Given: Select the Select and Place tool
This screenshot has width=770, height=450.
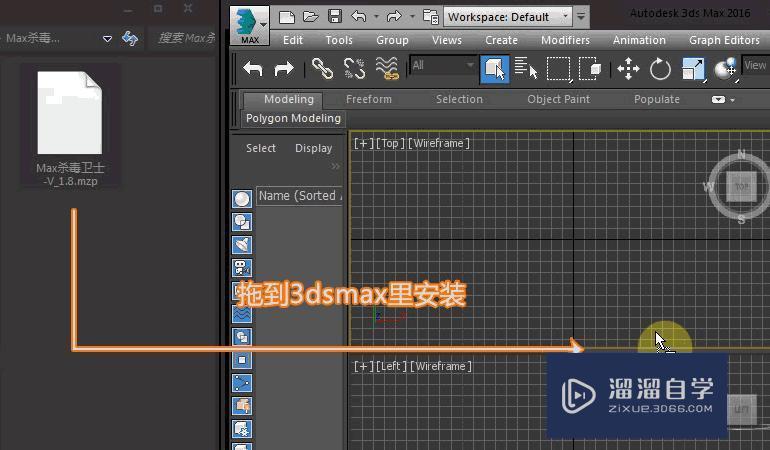Looking at the screenshot, I should pyautogui.click(x=725, y=69).
